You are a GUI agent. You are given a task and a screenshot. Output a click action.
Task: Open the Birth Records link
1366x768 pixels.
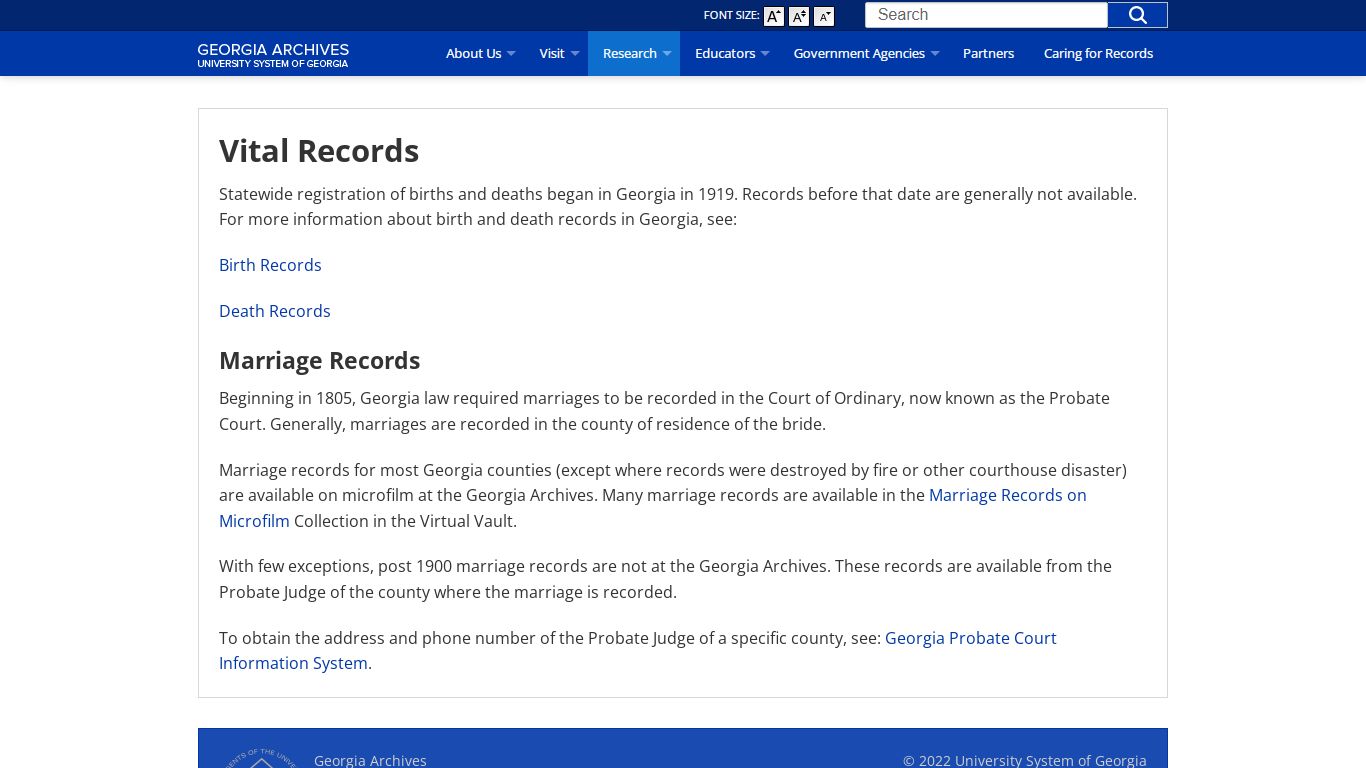tap(270, 265)
